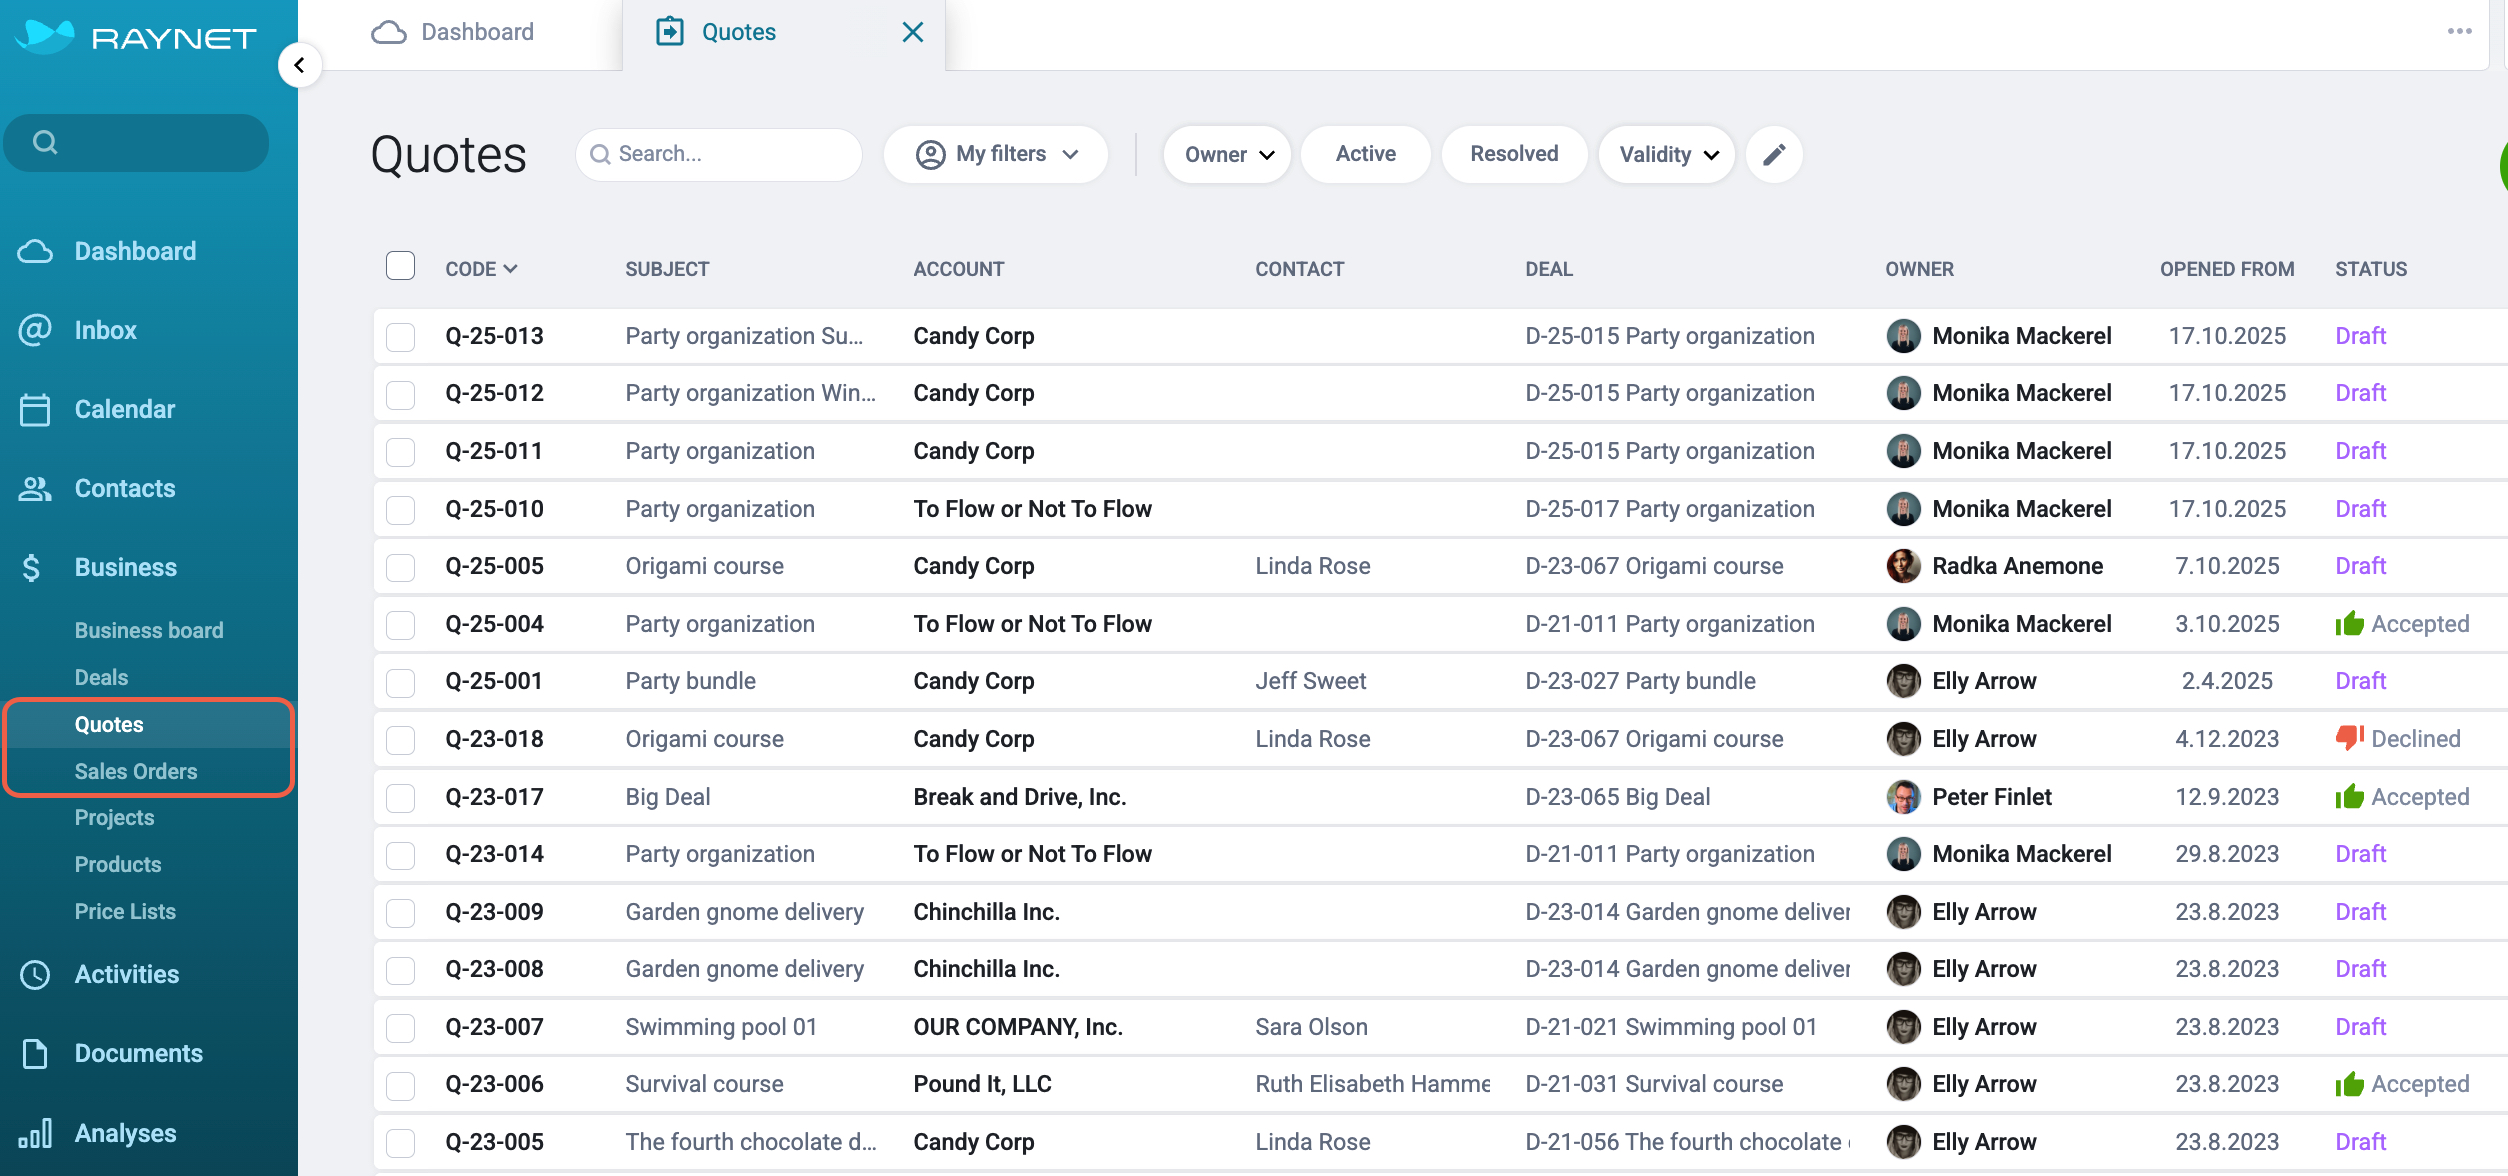The width and height of the screenshot is (2508, 1176).
Task: Click thumbs-up Accepted icon for Q-23-017
Action: pyautogui.click(x=2349, y=796)
